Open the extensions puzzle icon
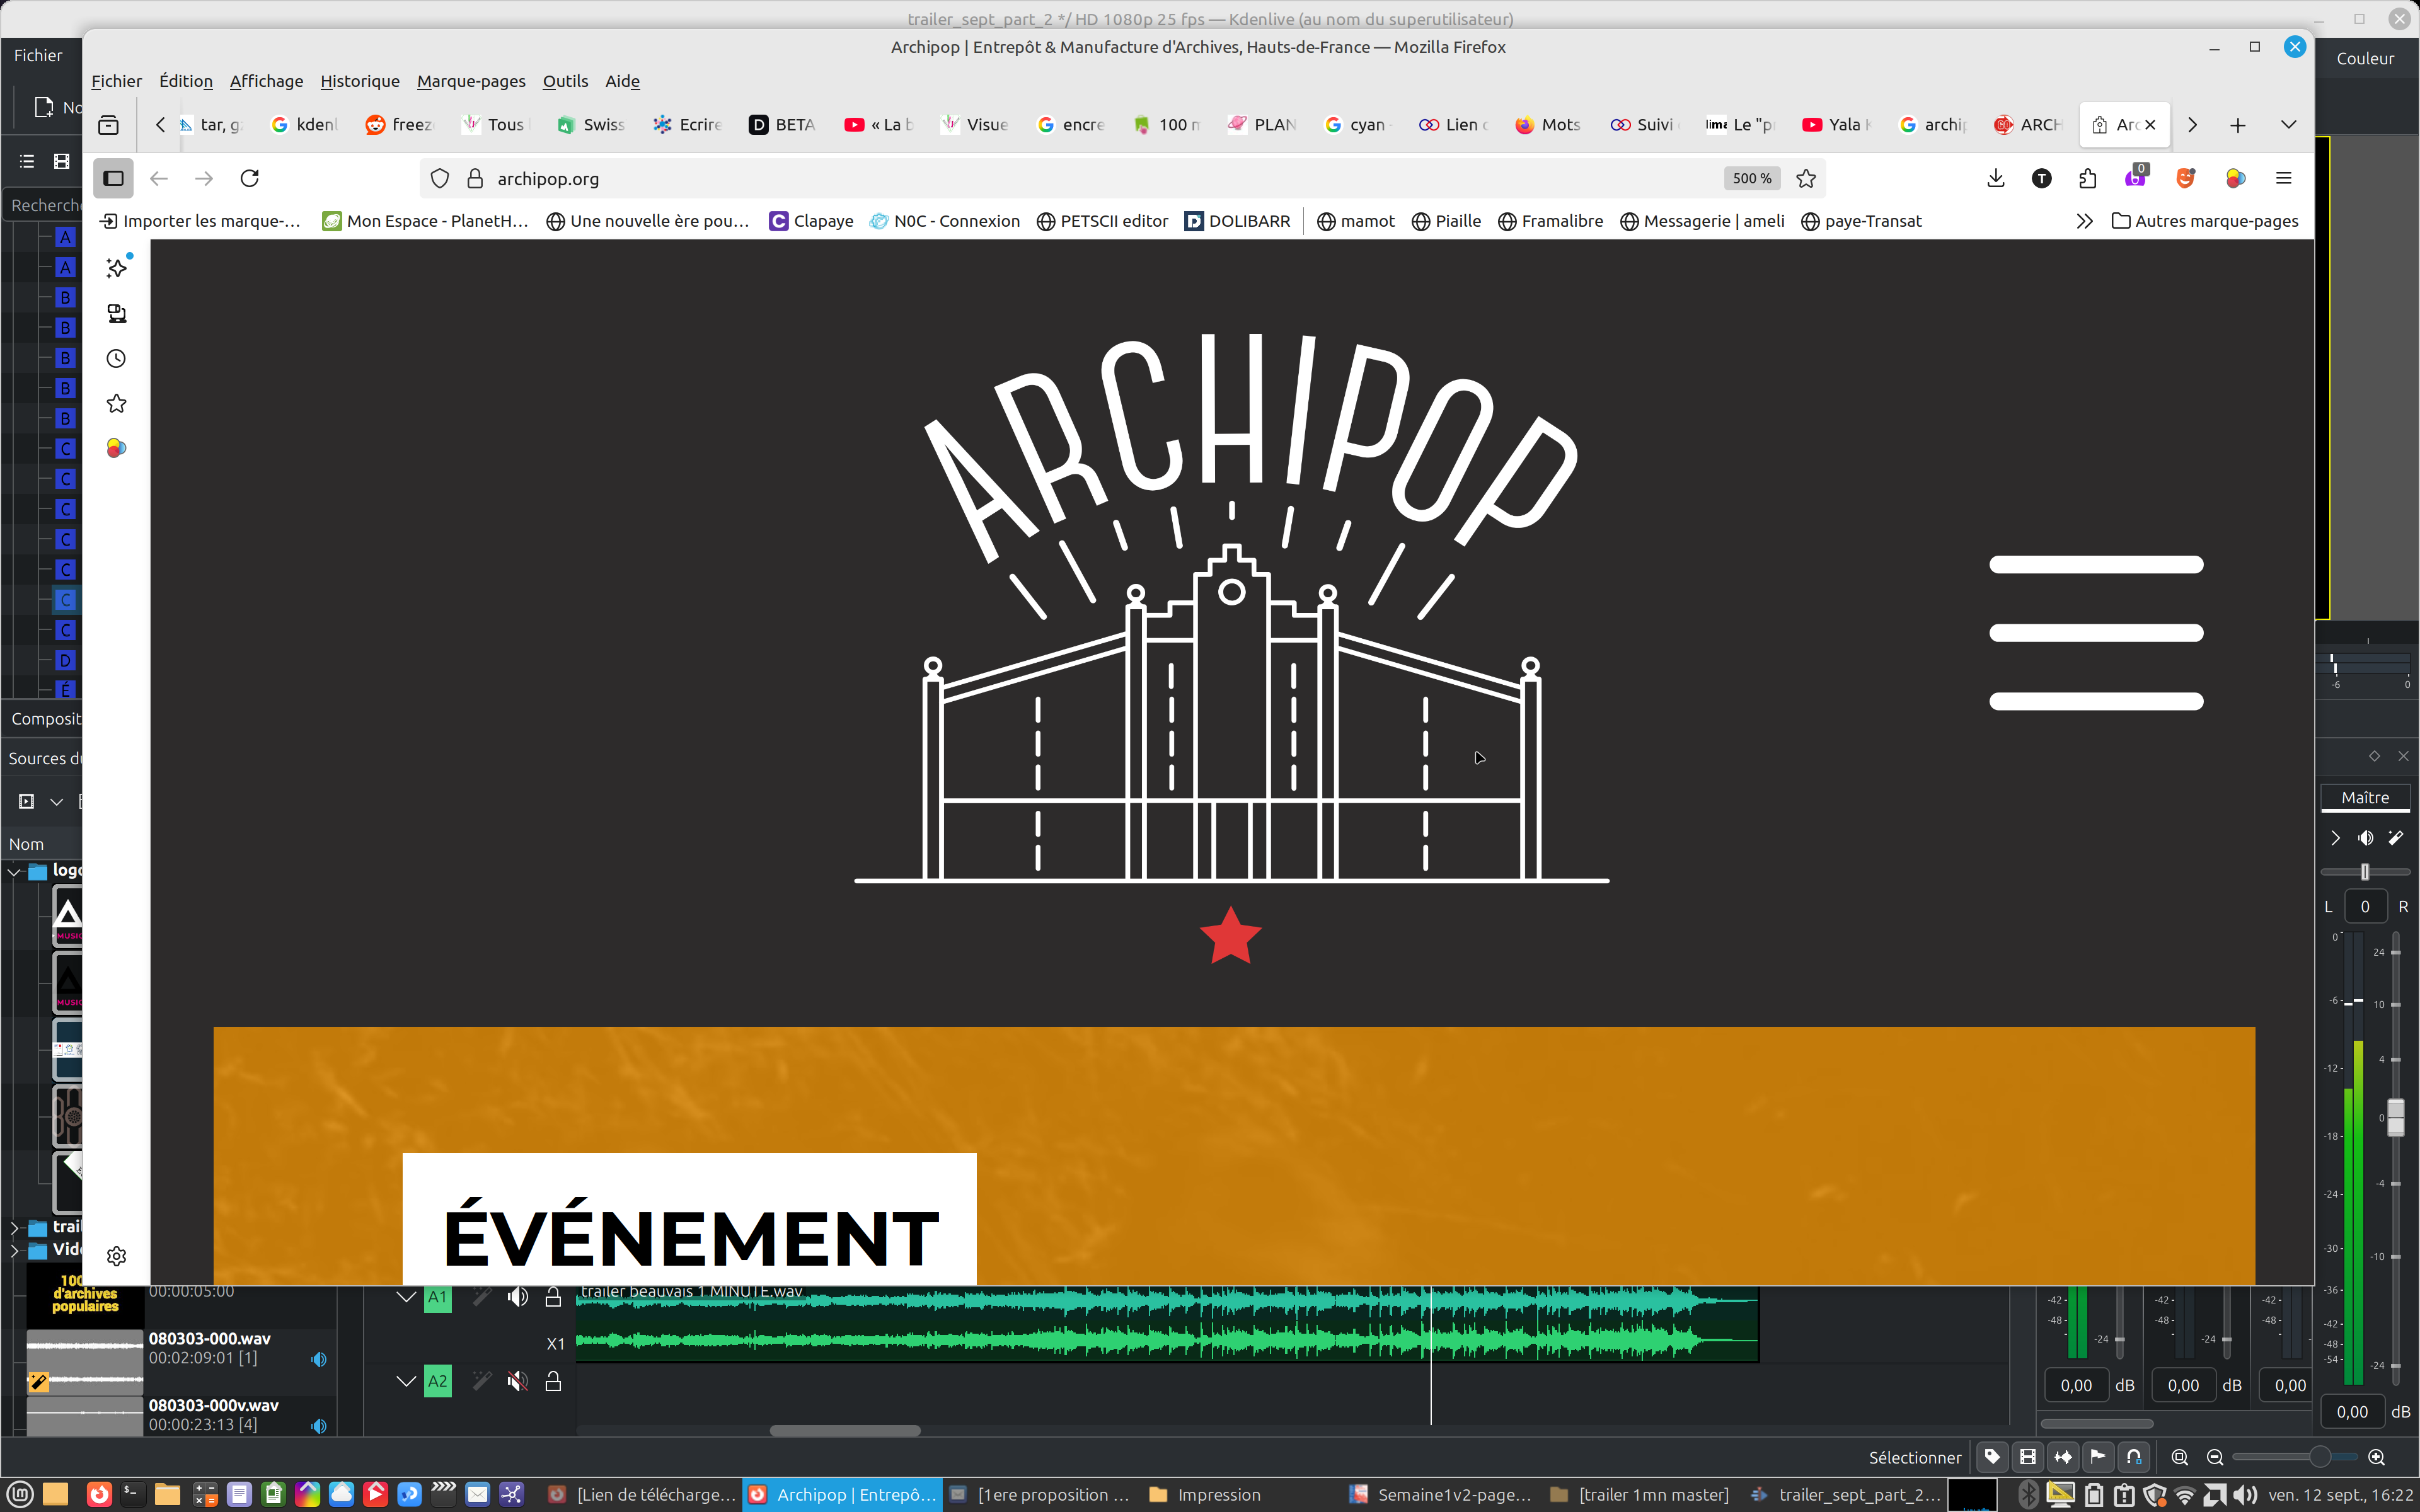The width and height of the screenshot is (2420, 1512). tap(2087, 178)
